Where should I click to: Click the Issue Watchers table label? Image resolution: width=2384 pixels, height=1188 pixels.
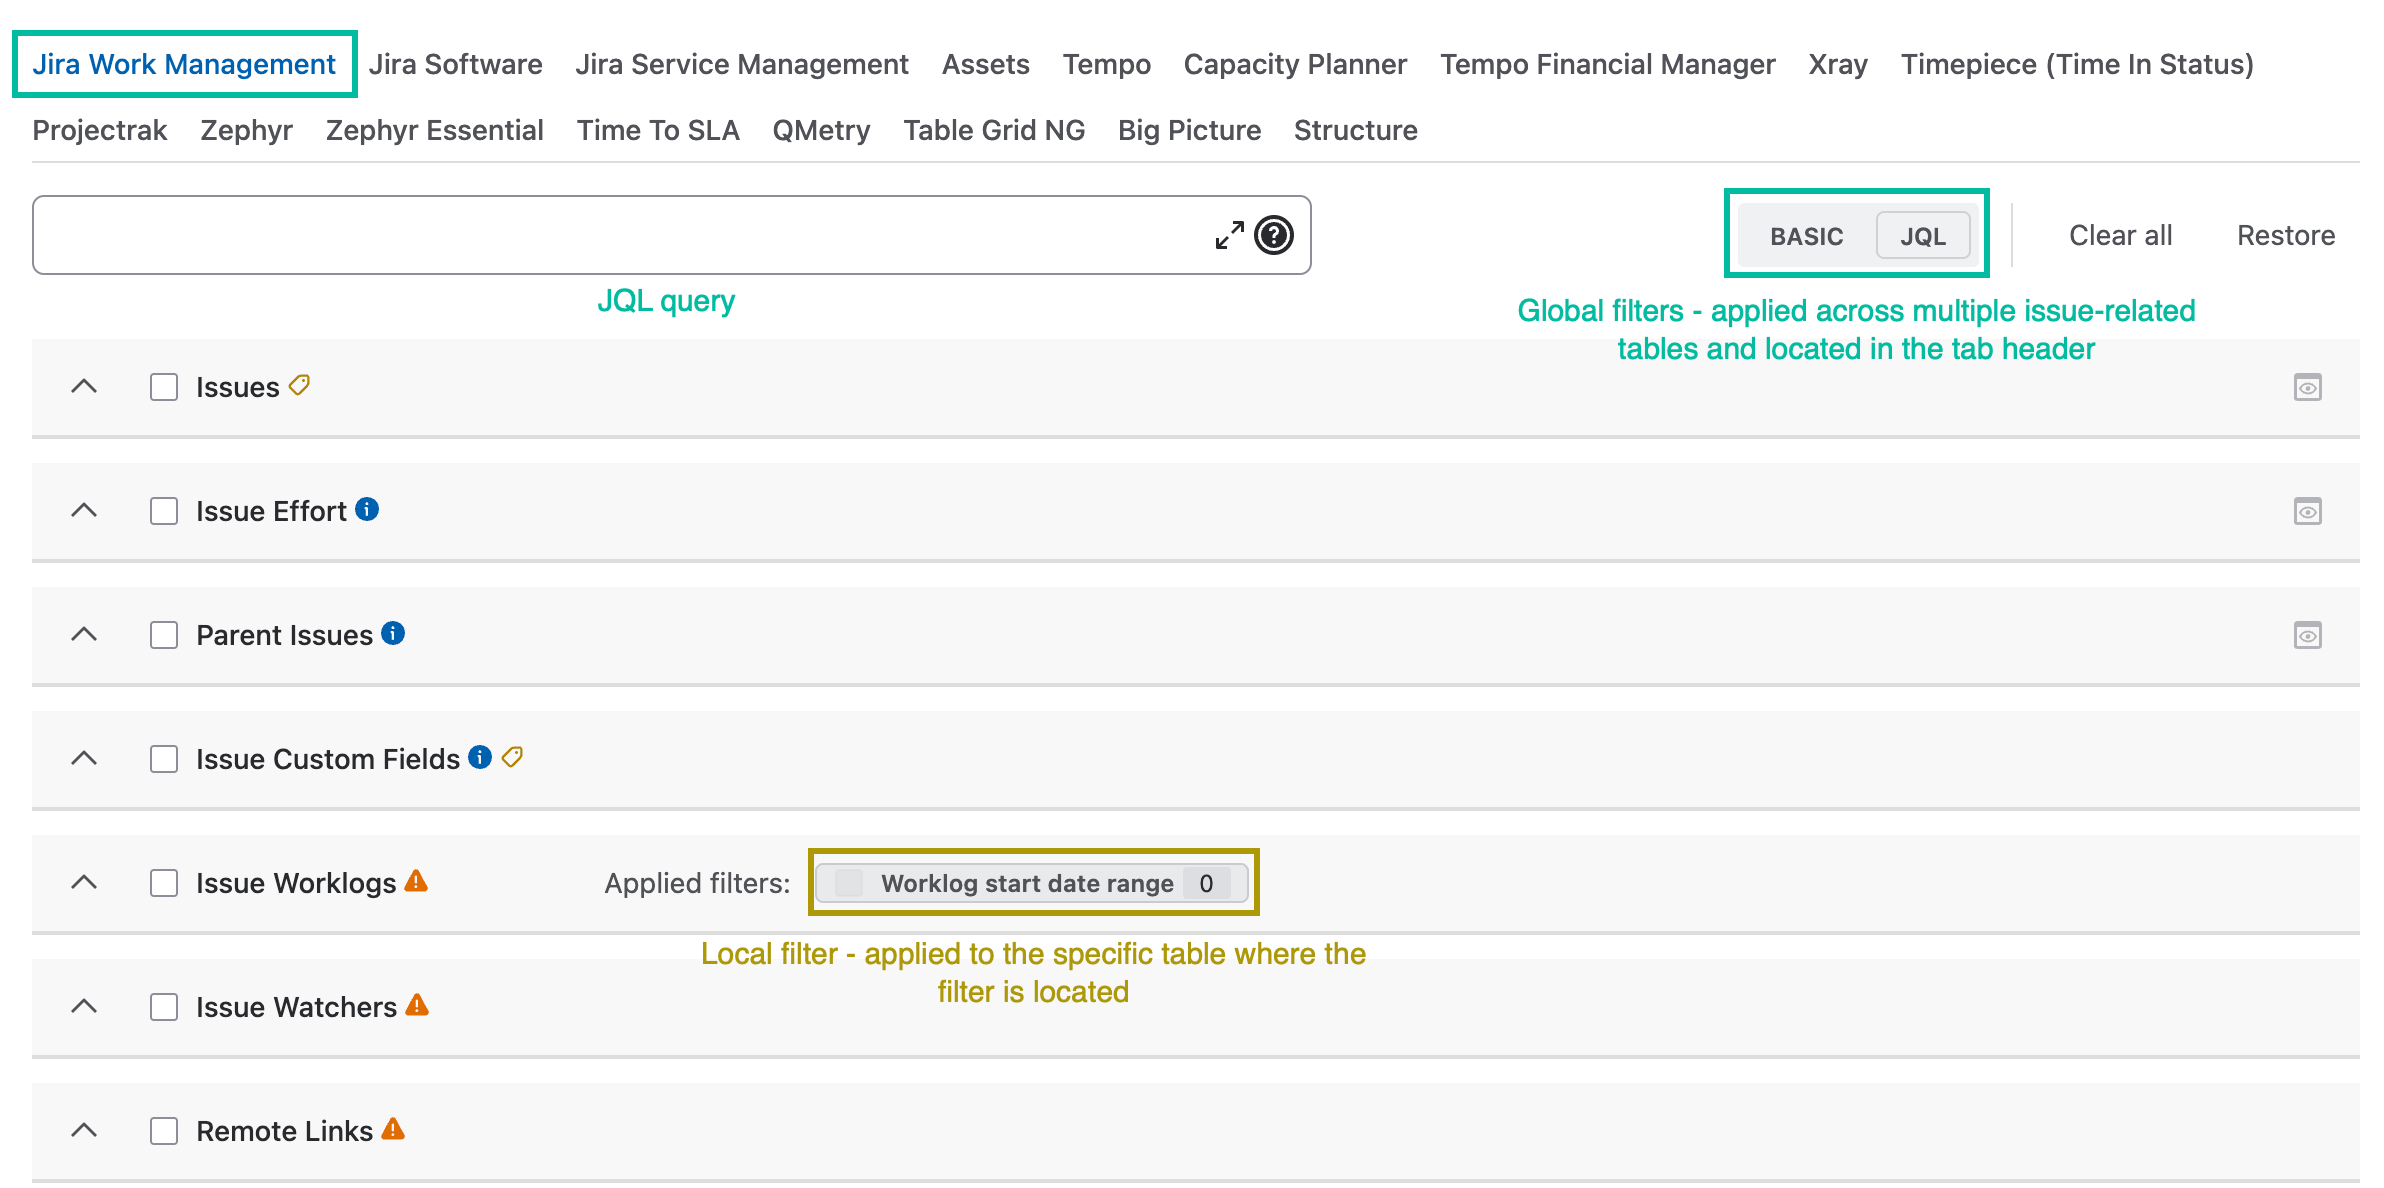pyautogui.click(x=296, y=1007)
